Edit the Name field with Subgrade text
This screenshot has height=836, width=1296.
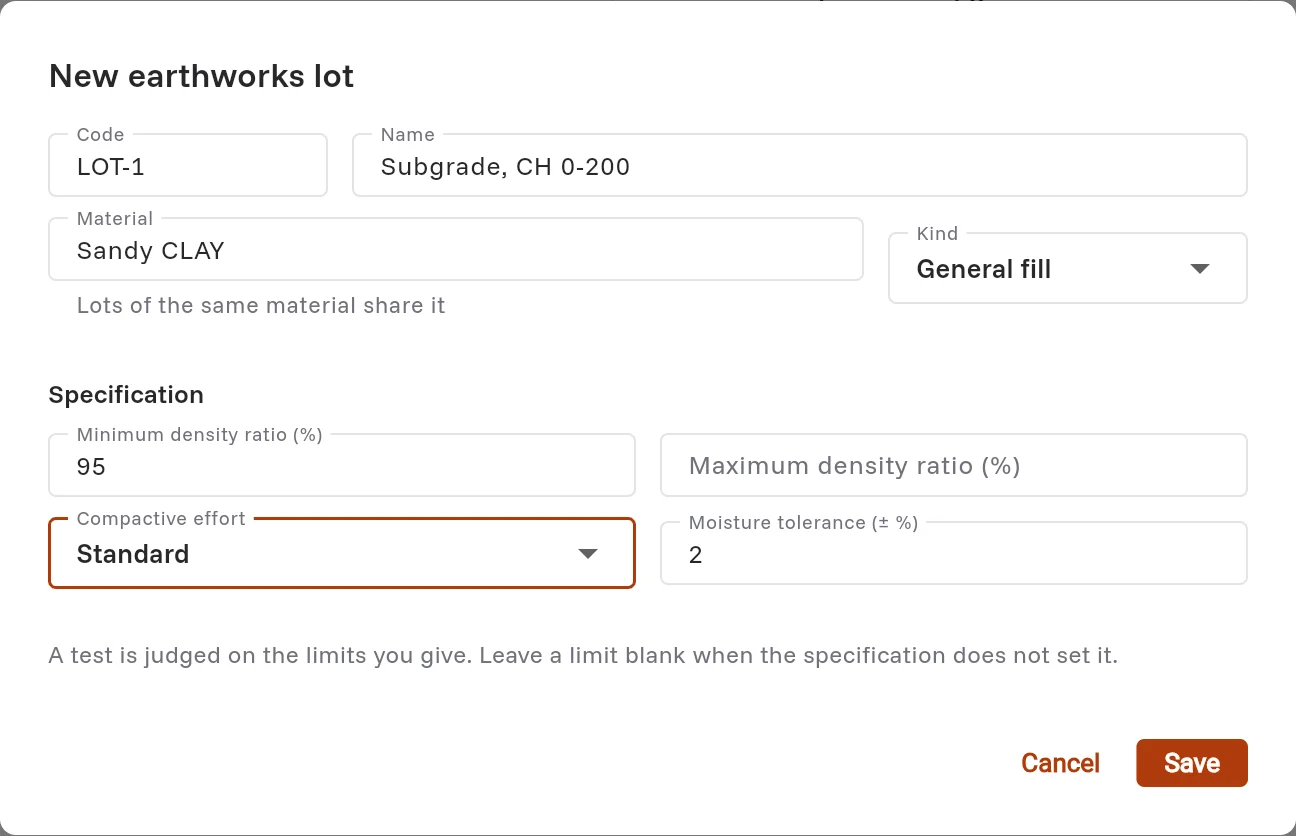(800, 165)
